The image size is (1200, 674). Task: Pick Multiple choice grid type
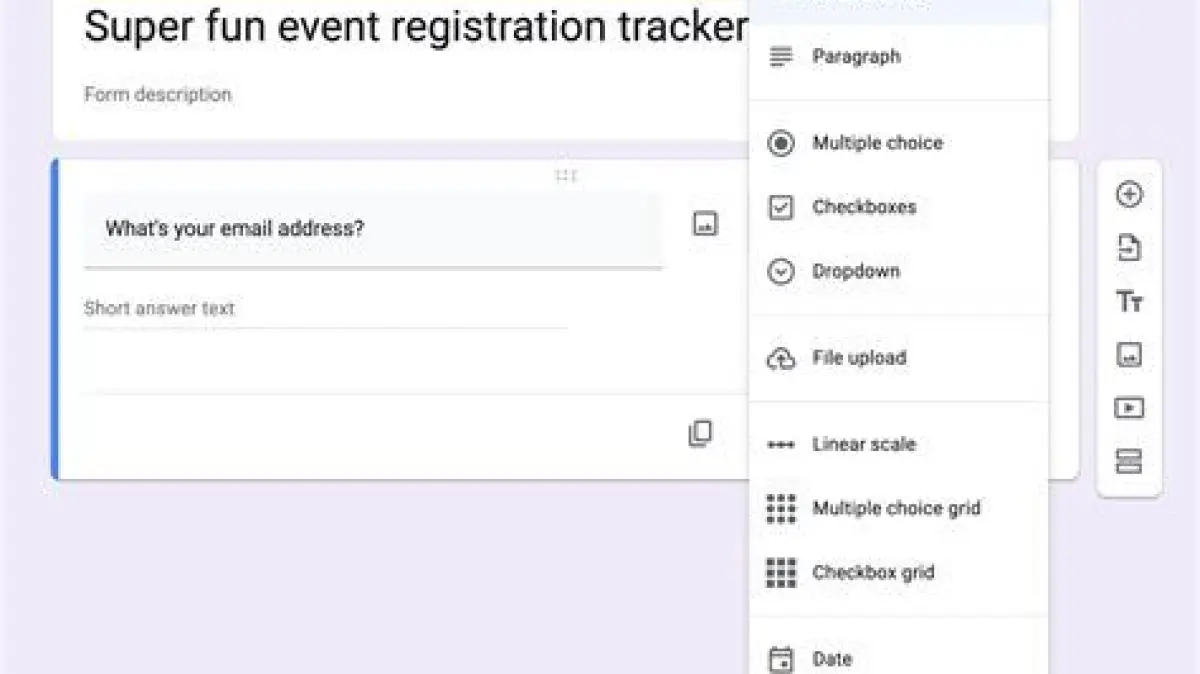pyautogui.click(x=895, y=508)
